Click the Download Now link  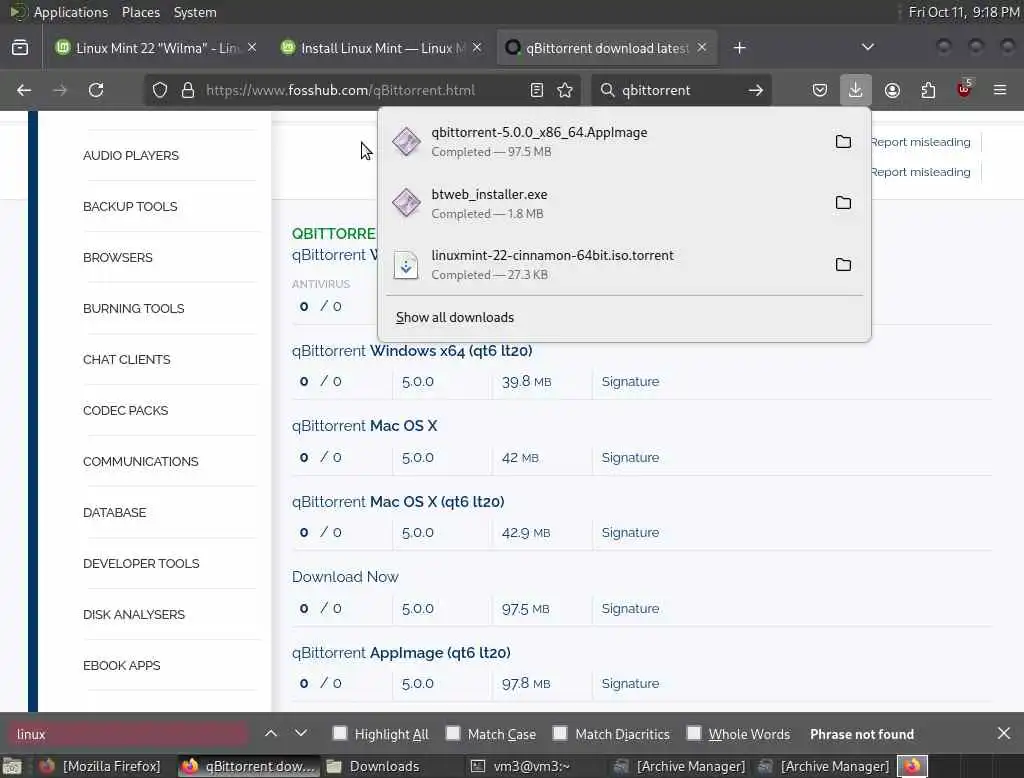coord(345,577)
